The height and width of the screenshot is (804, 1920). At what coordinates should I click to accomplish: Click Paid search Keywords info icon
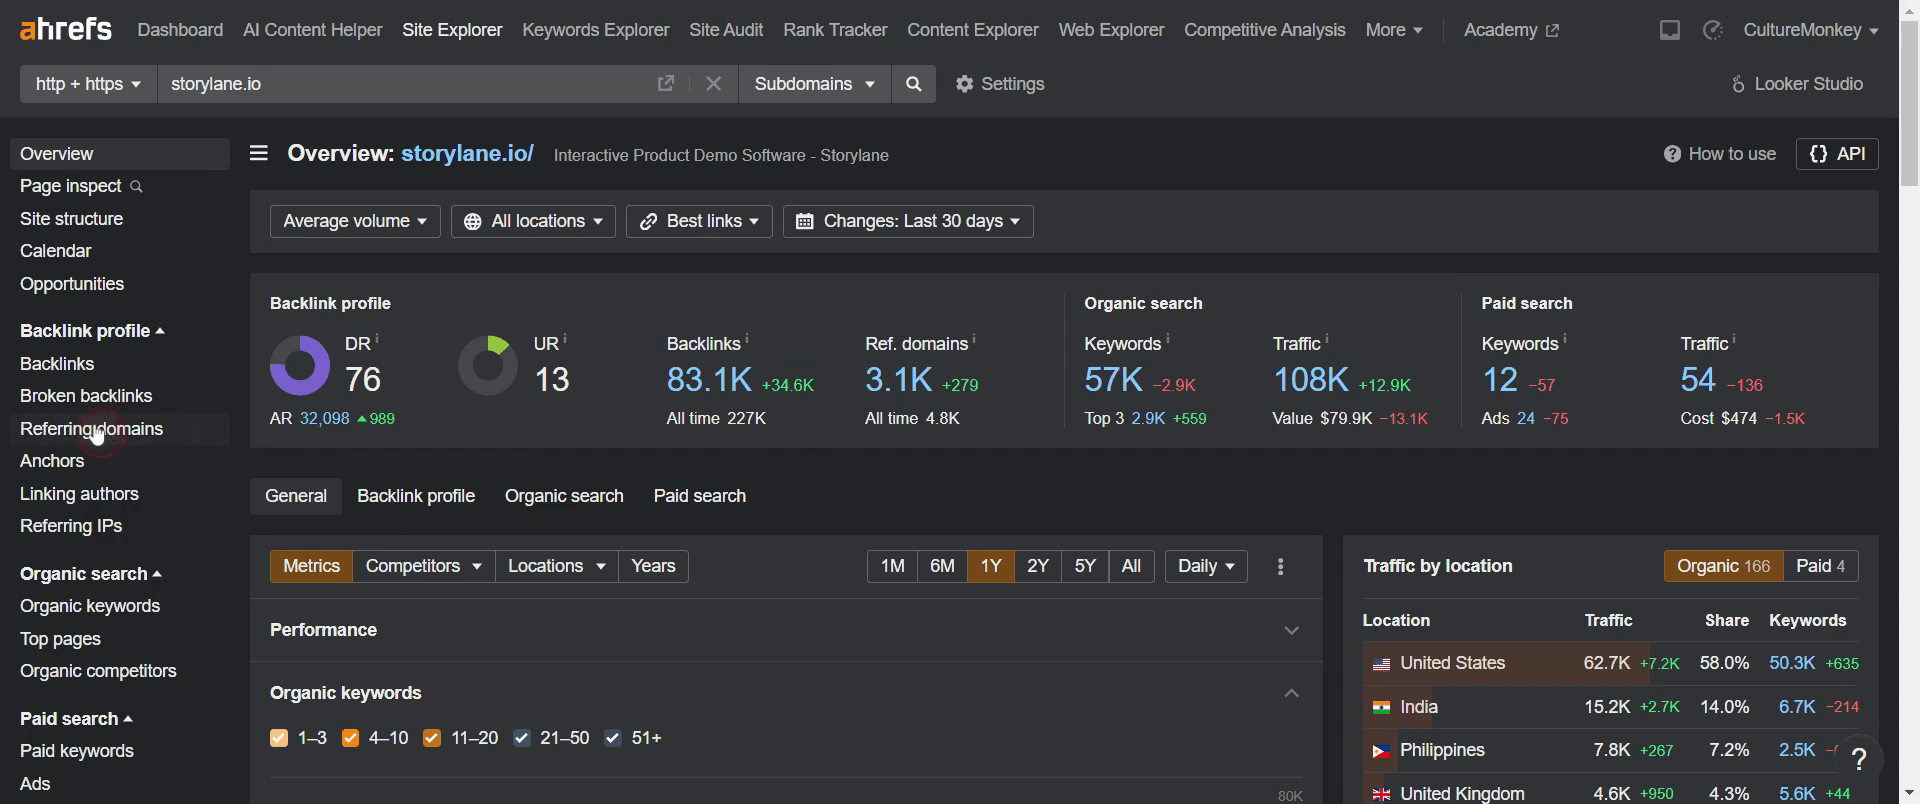[1565, 339]
